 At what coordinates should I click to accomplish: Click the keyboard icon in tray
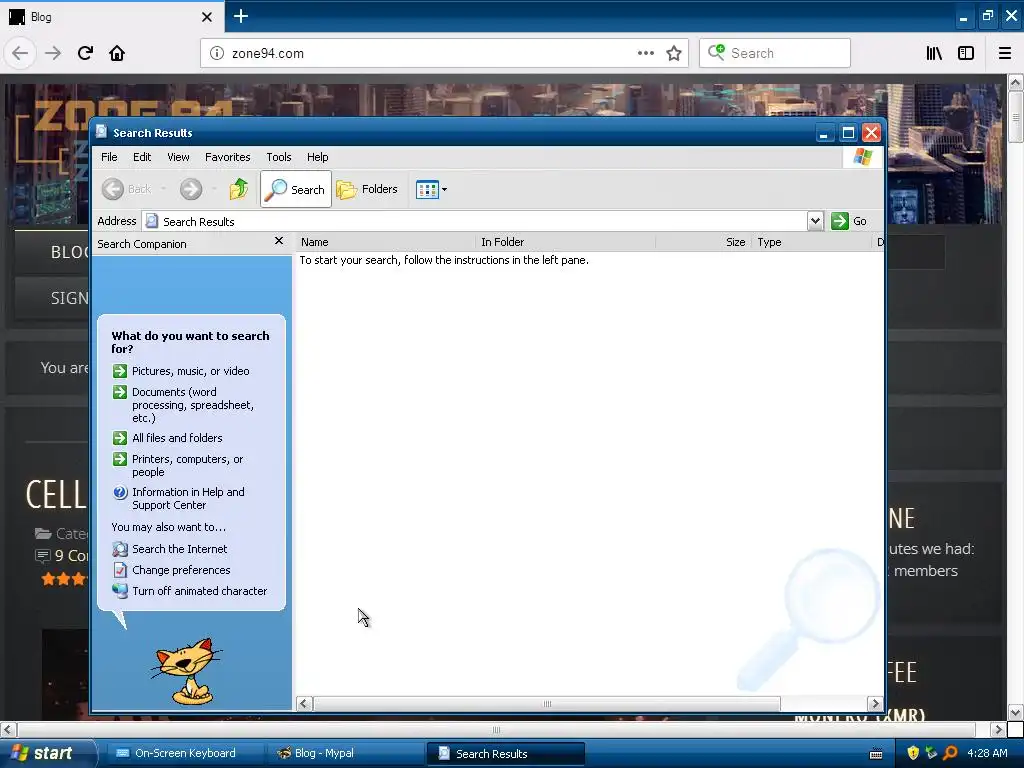click(876, 754)
